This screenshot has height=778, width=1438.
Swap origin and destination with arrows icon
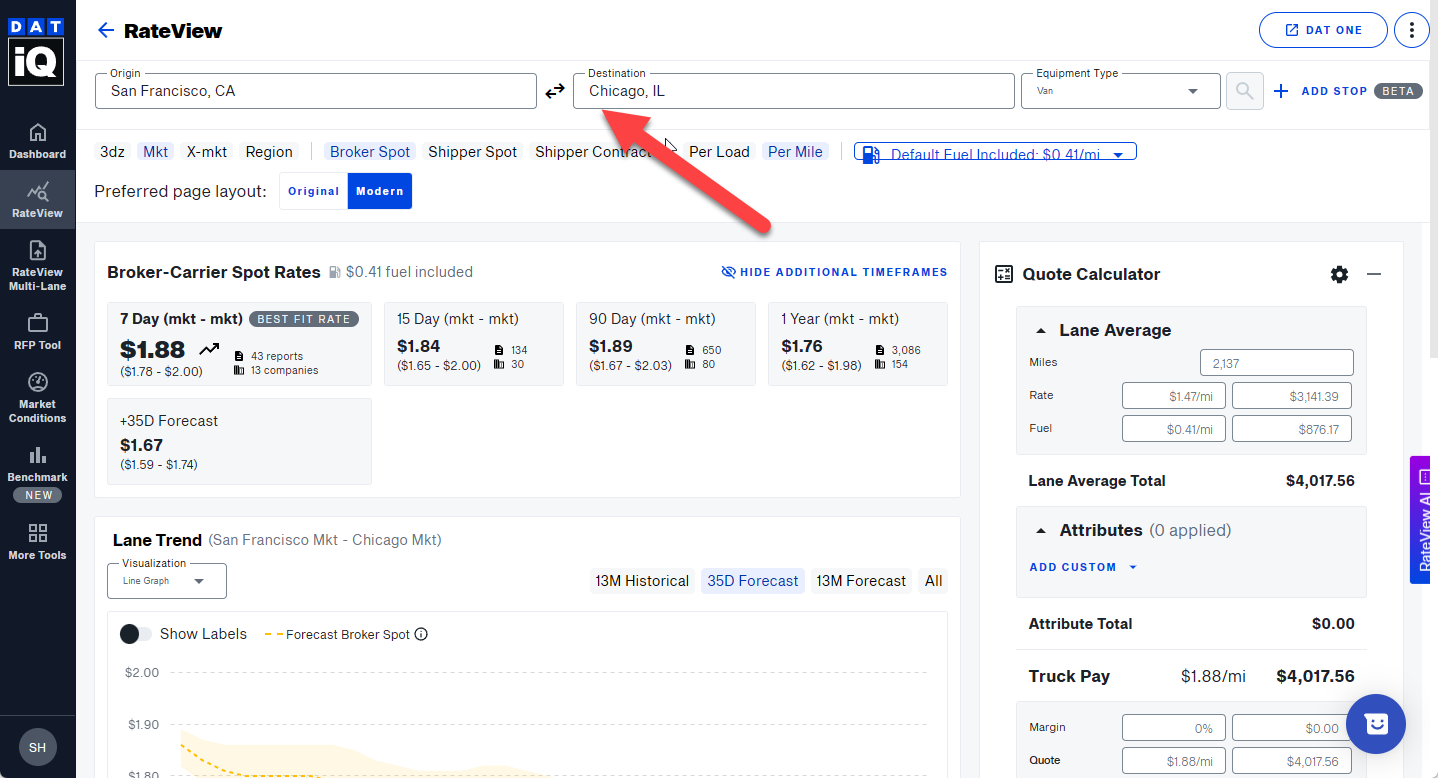(555, 92)
